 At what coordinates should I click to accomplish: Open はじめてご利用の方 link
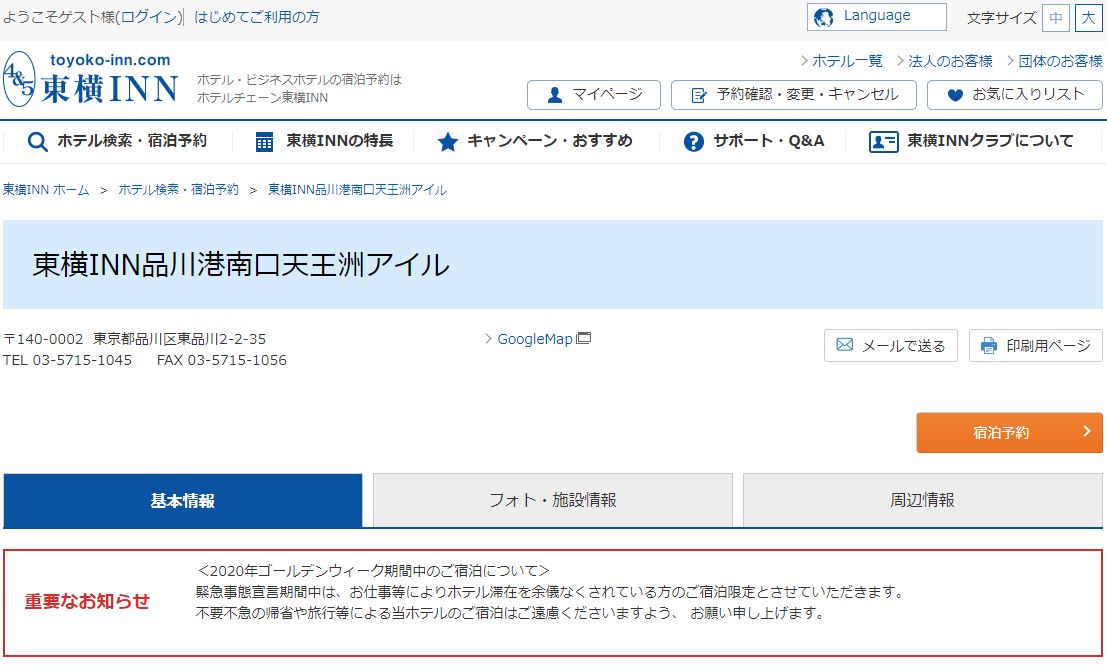[x=256, y=17]
